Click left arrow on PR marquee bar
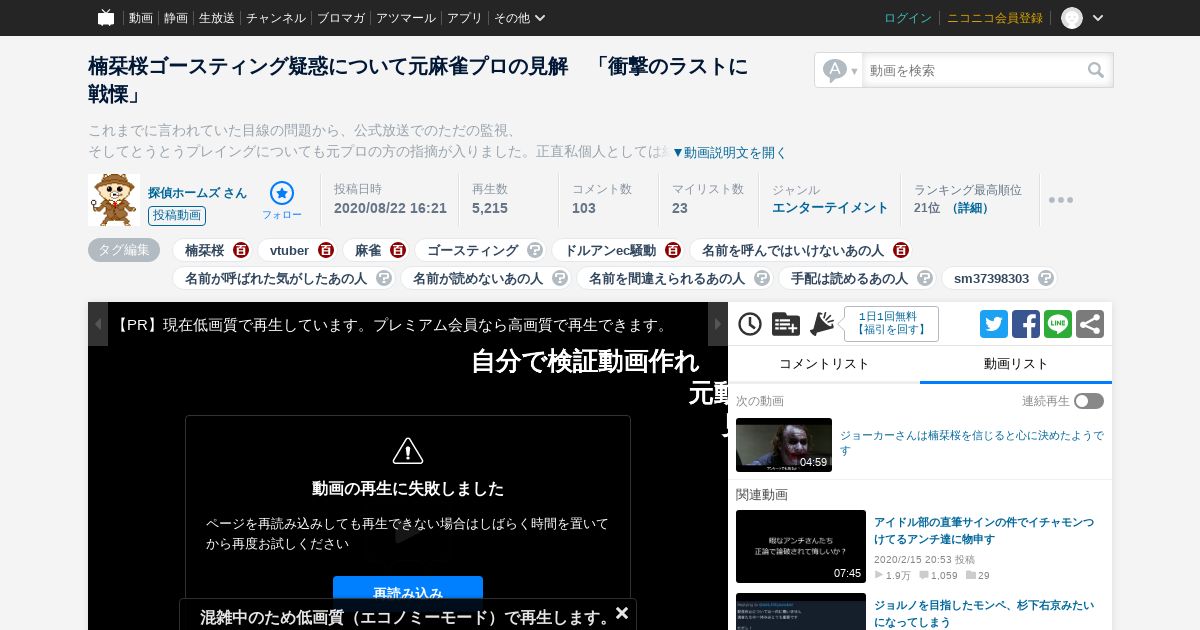Viewport: 1200px width, 630px height. [98, 324]
